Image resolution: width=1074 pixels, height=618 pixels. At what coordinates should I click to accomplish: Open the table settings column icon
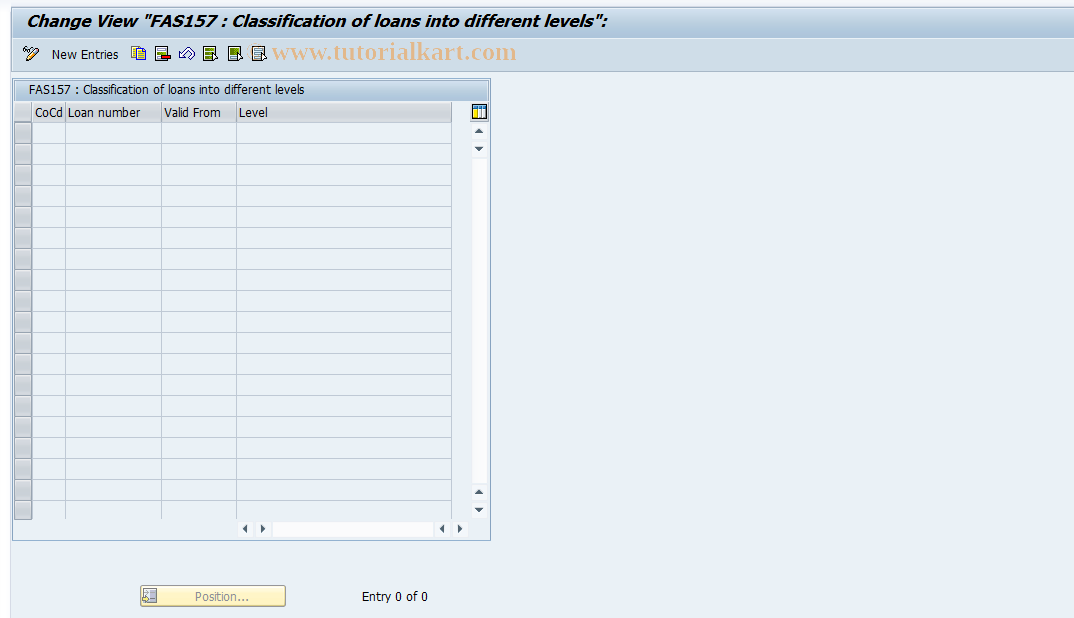click(479, 112)
